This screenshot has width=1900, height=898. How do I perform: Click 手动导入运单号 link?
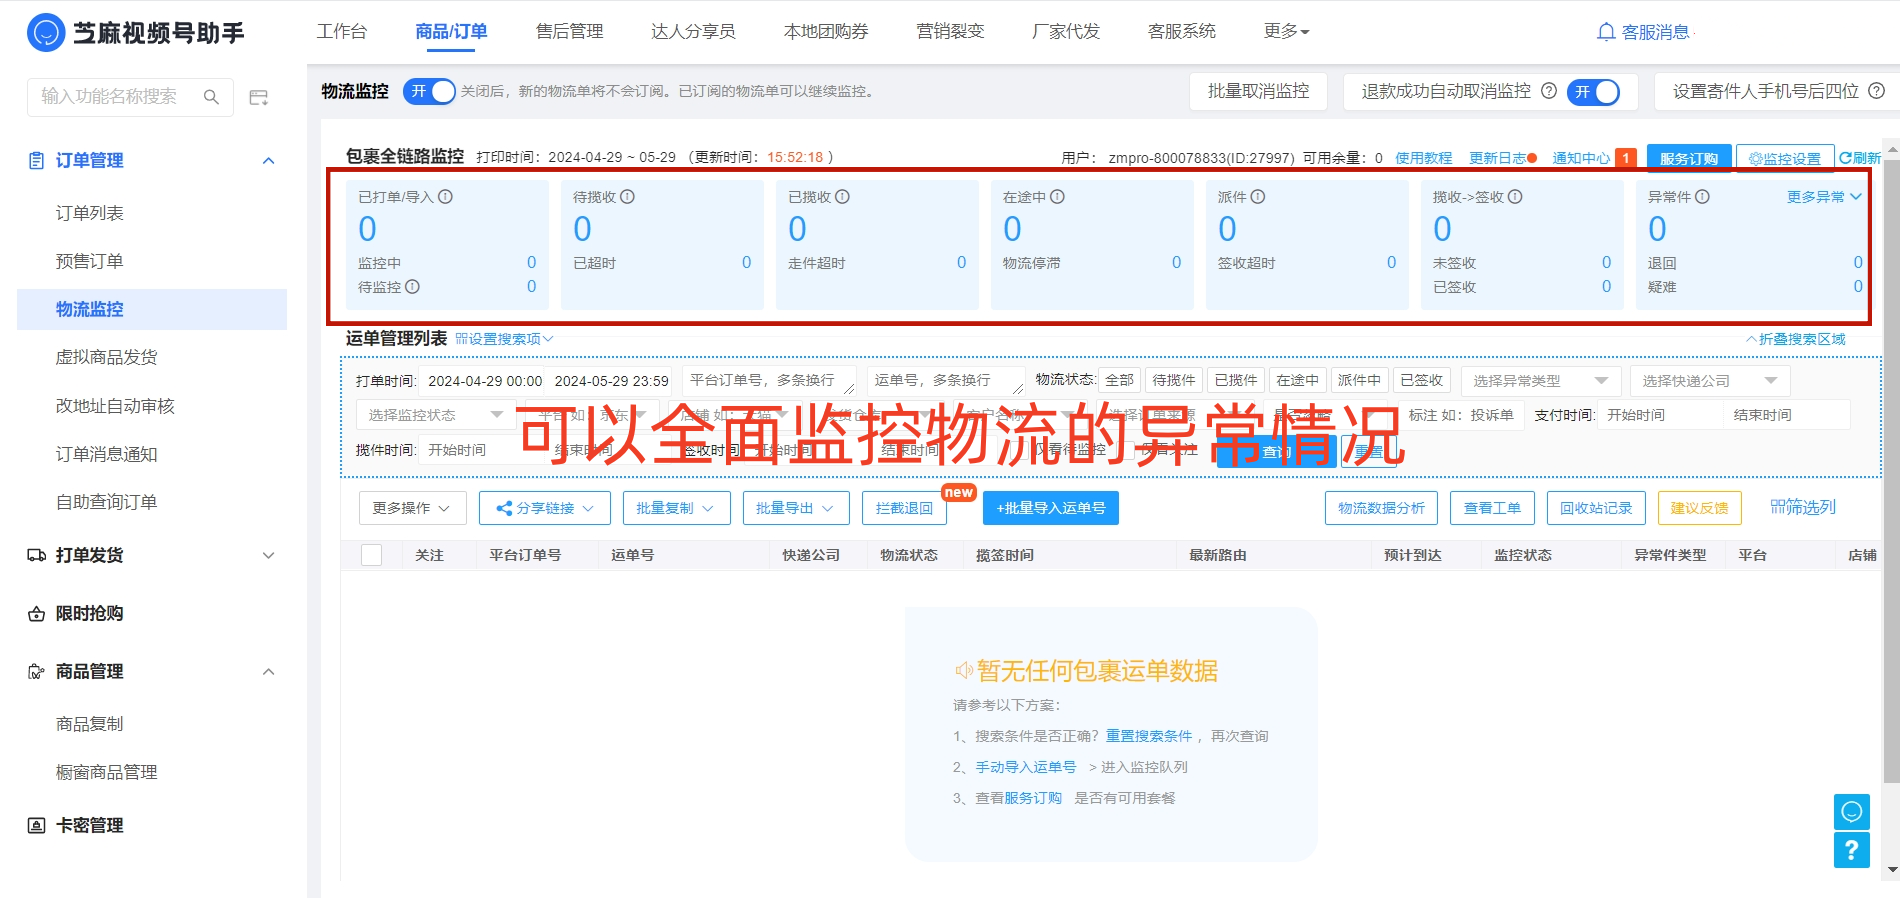[1026, 767]
